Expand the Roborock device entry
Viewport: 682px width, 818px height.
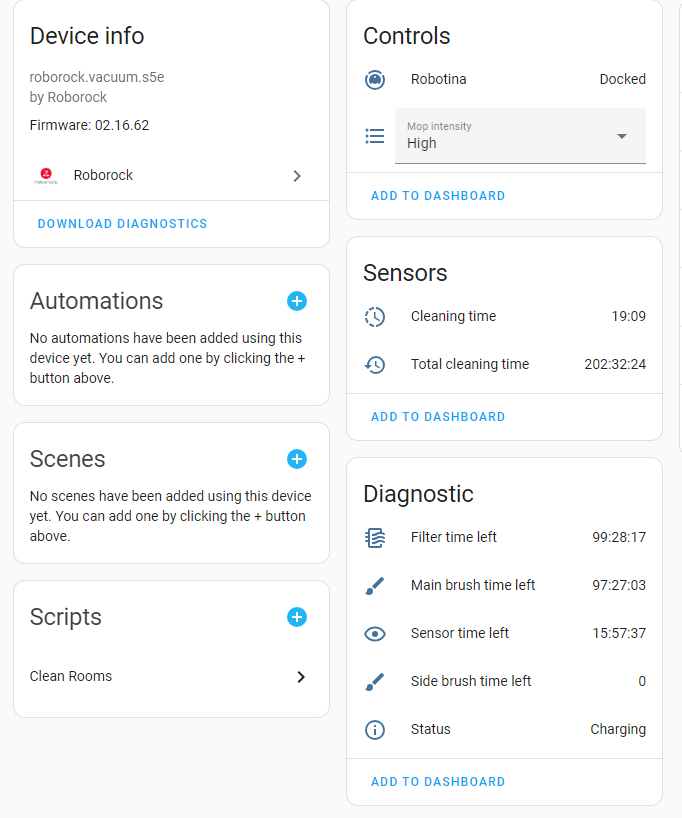coord(297,175)
